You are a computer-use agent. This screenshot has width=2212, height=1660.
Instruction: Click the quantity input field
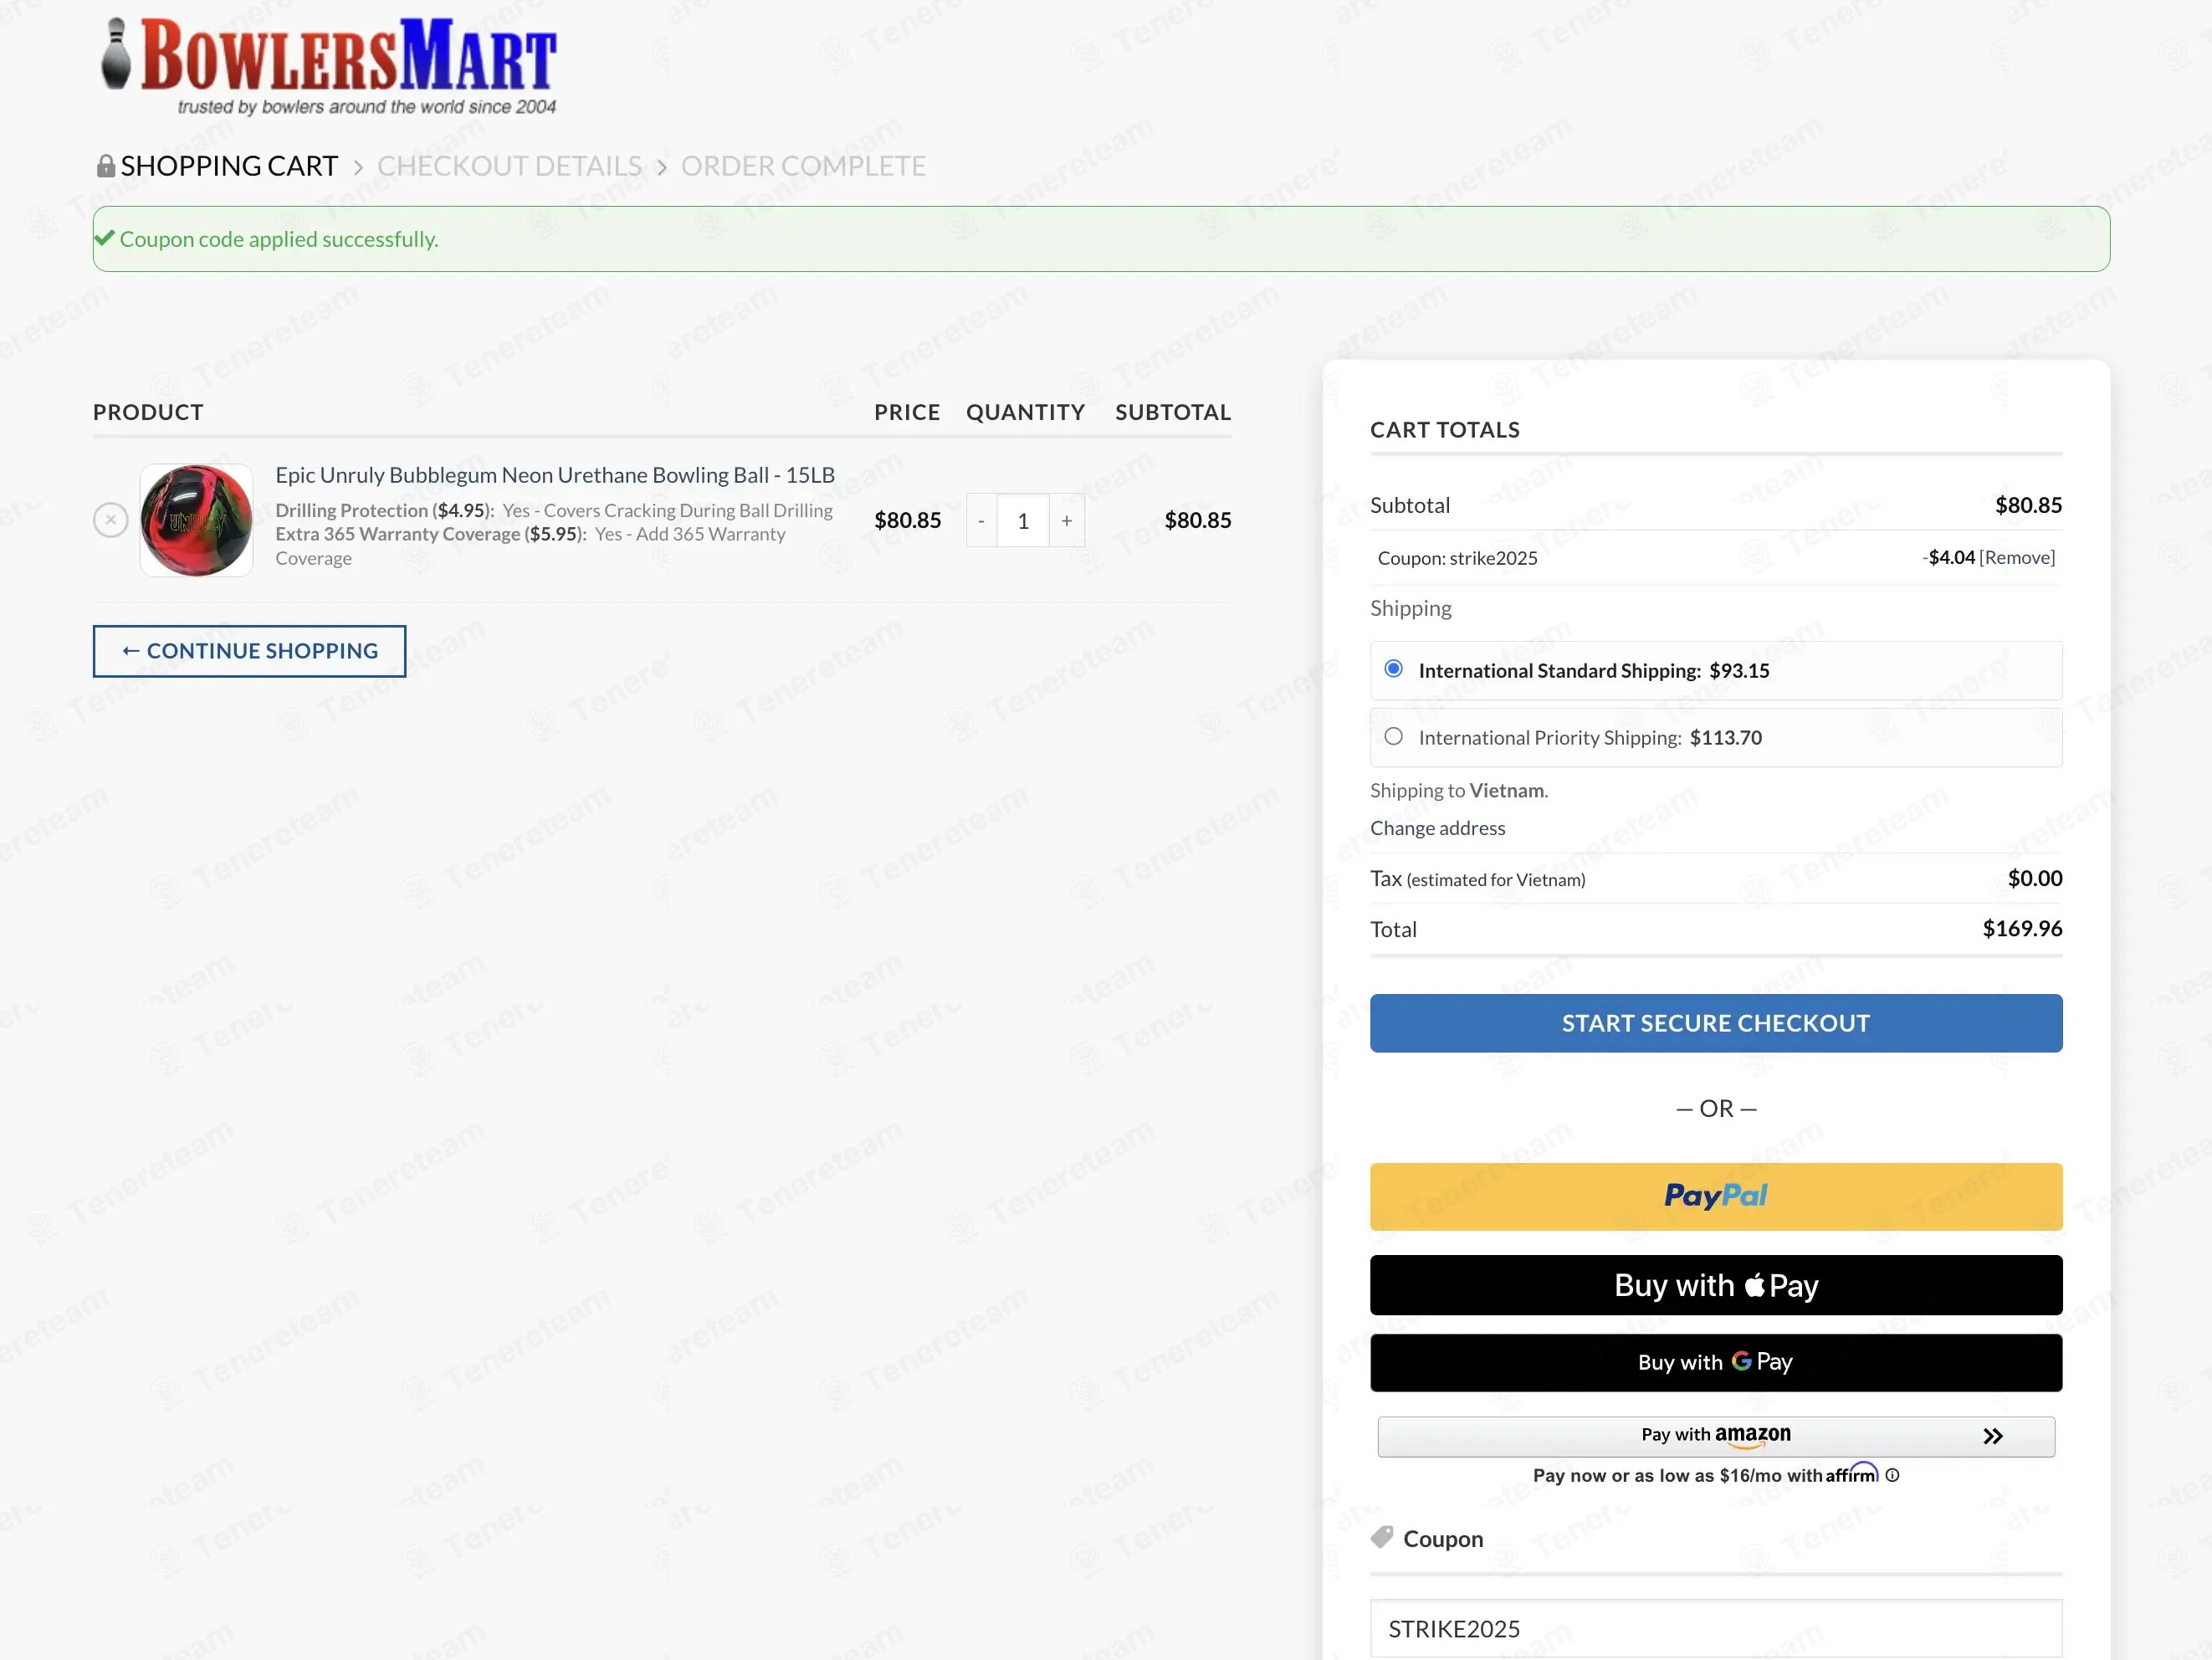[1023, 520]
